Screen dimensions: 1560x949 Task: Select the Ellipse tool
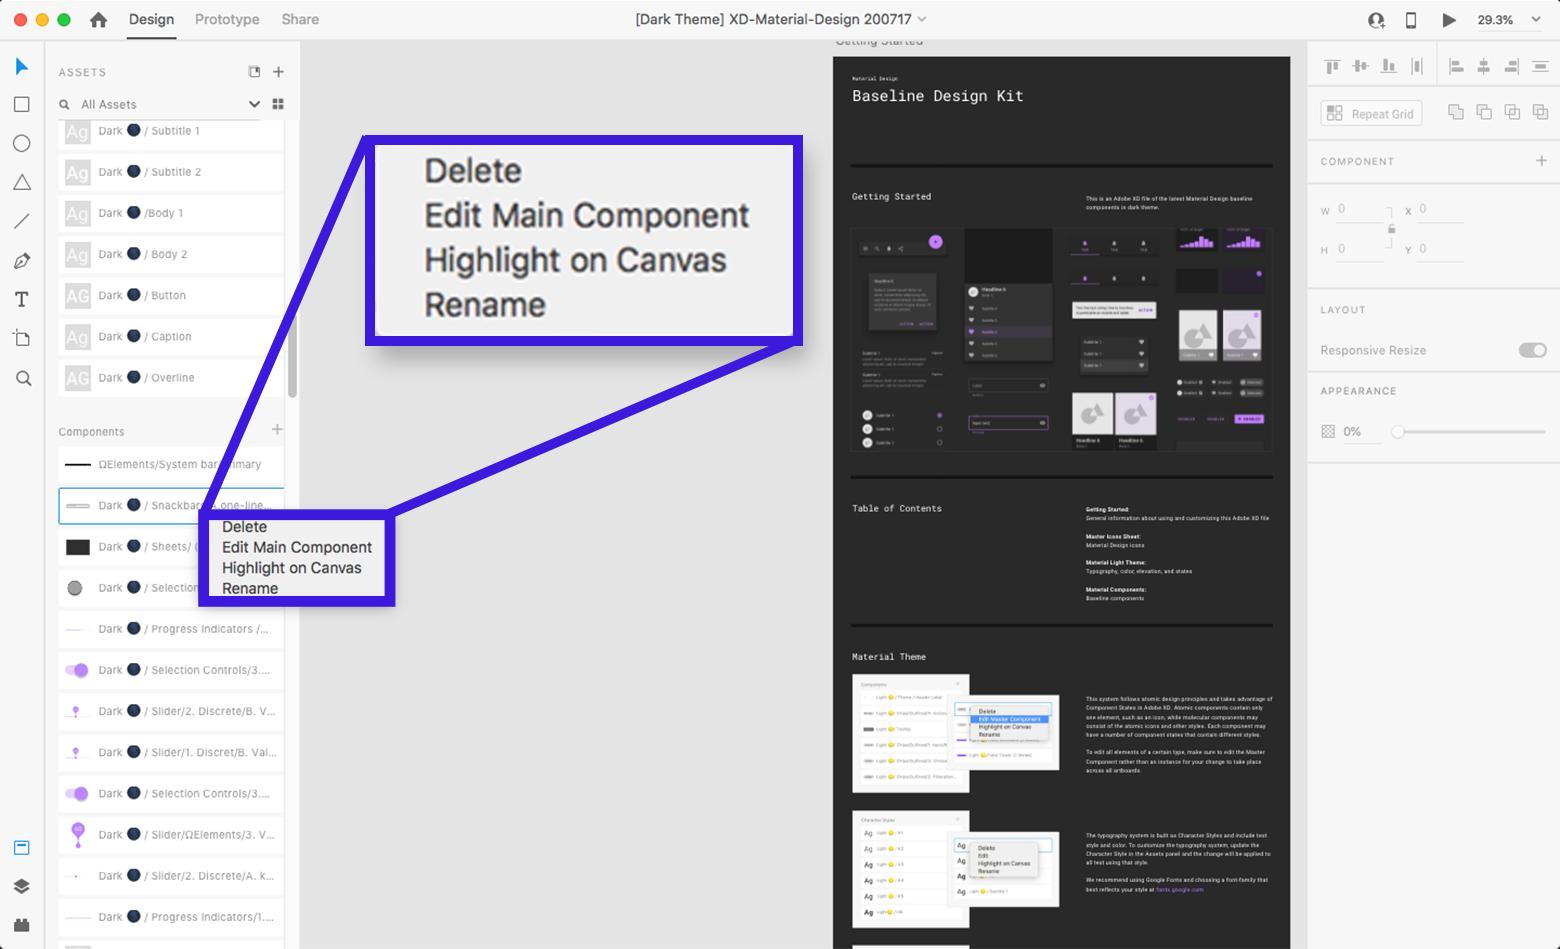click(x=22, y=143)
